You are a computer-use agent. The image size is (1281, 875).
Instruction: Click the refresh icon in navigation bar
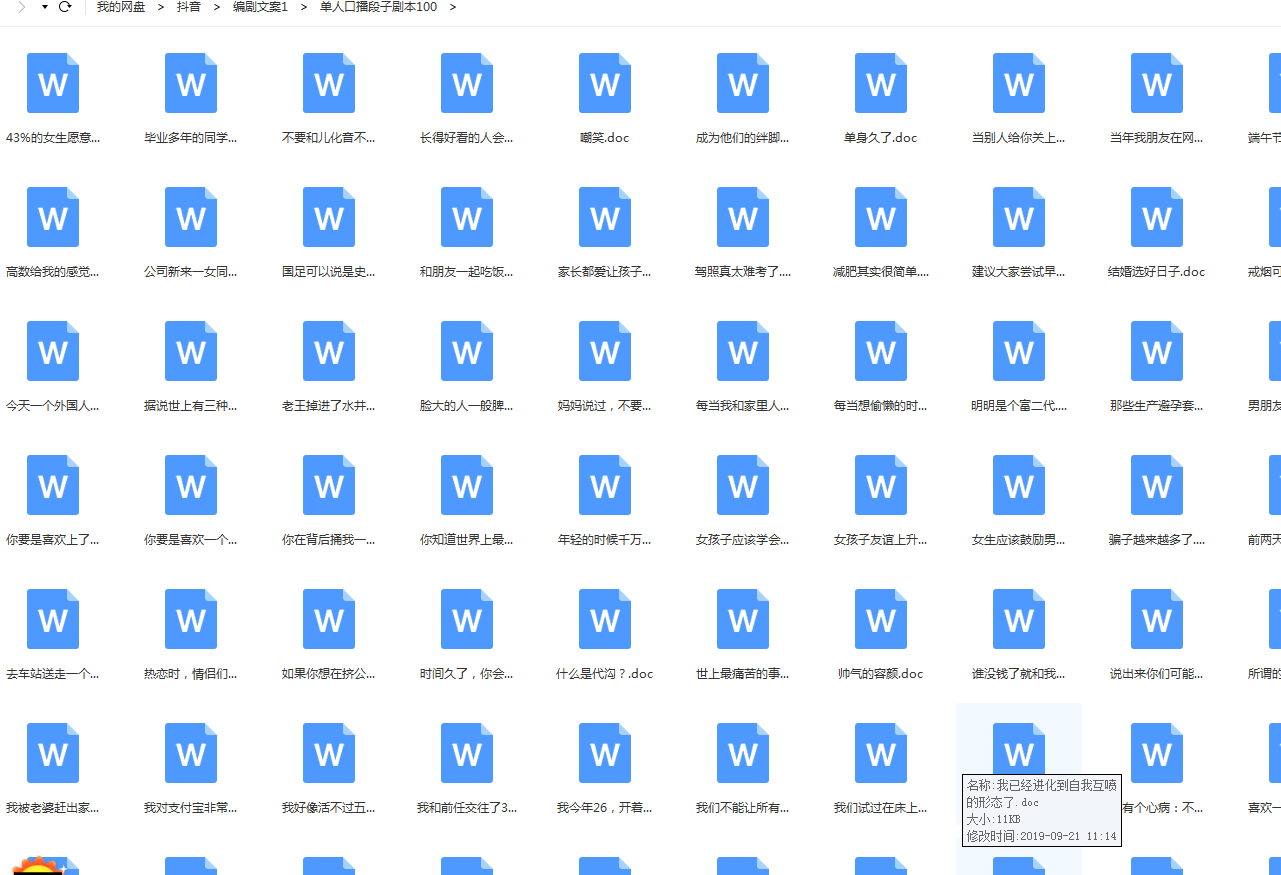pyautogui.click(x=66, y=7)
